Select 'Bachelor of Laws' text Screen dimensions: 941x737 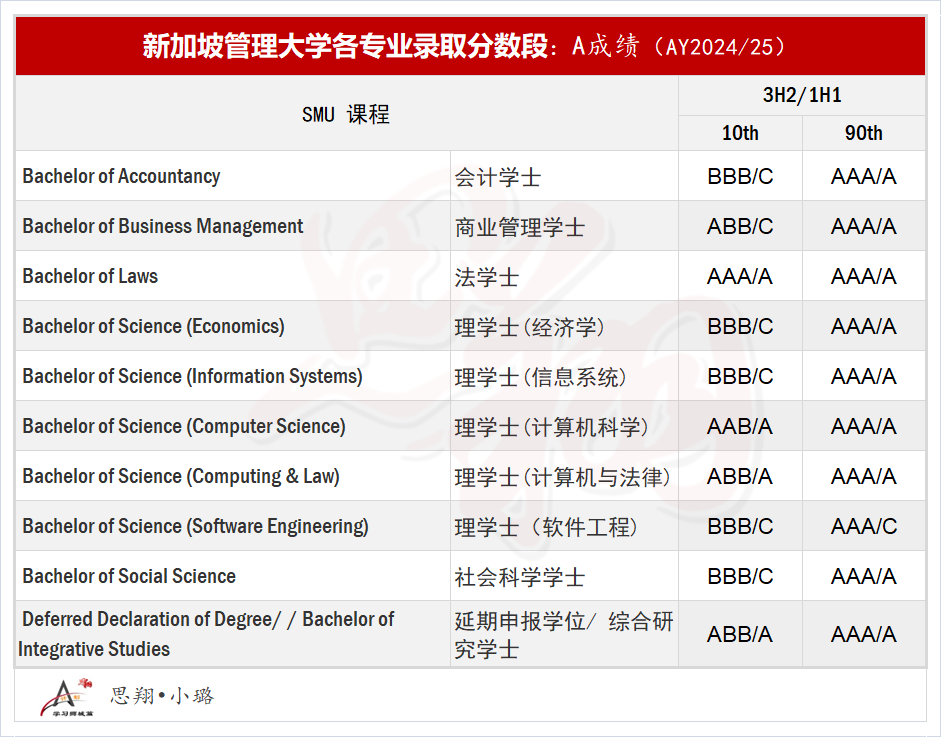90,276
